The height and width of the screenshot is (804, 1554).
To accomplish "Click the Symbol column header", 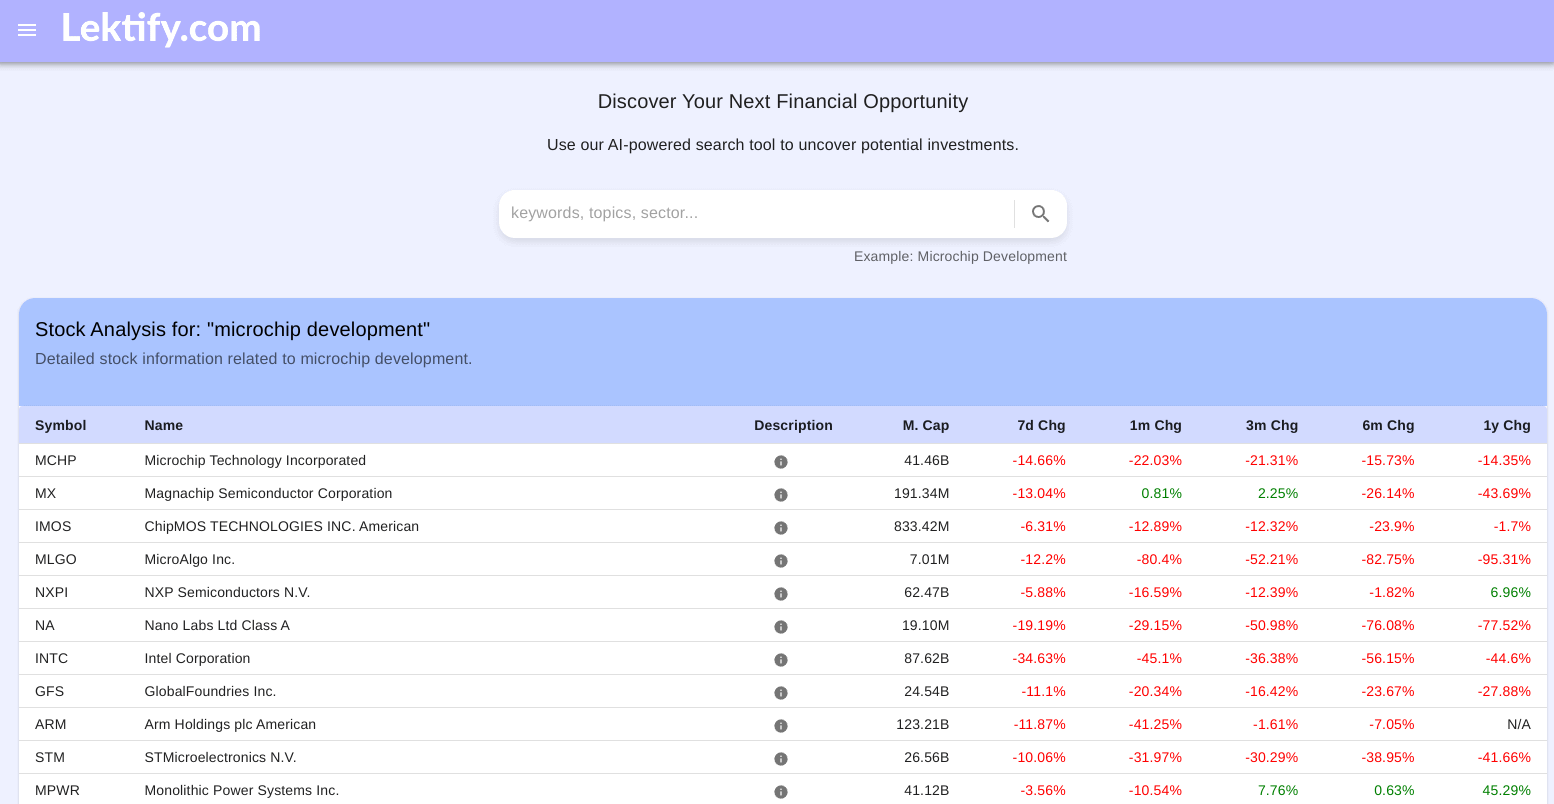I will (61, 425).
